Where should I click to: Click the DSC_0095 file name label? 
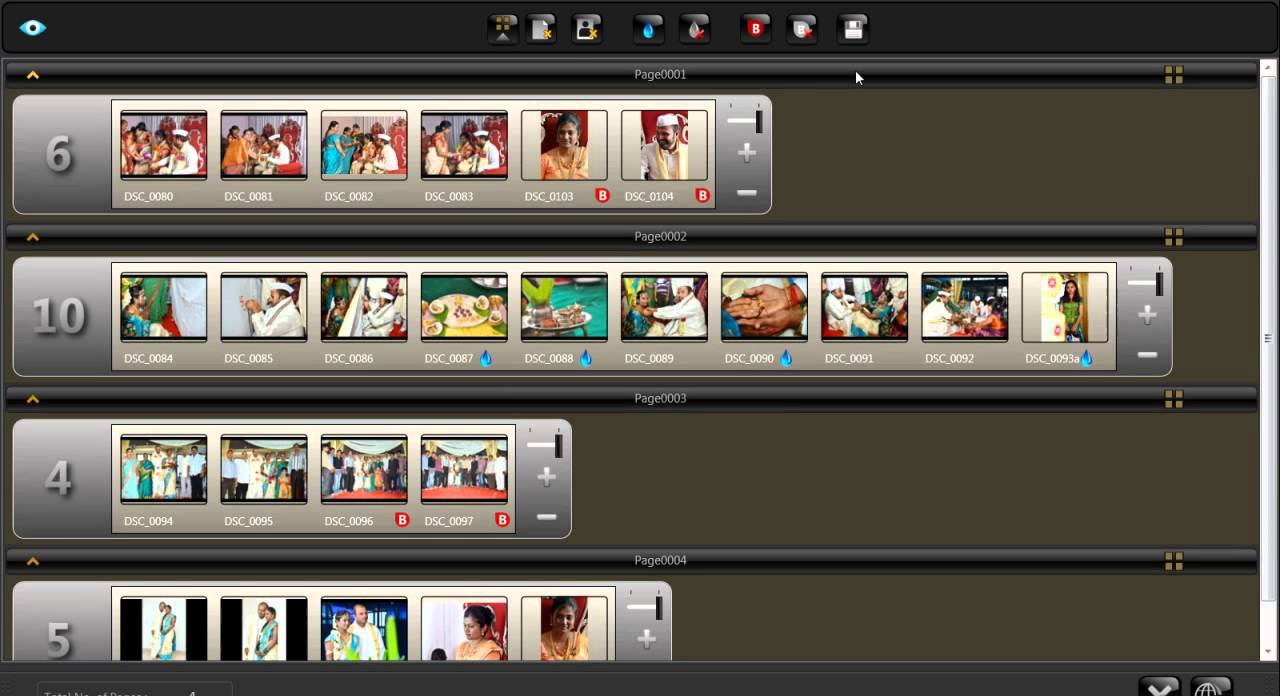click(x=248, y=521)
